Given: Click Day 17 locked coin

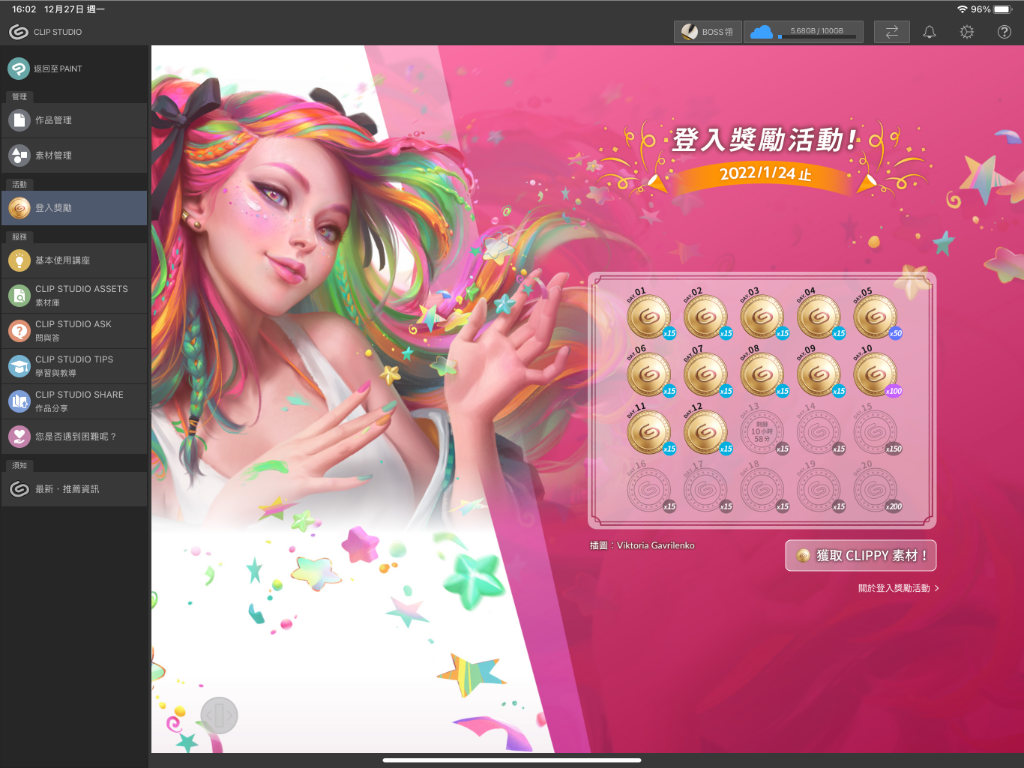Looking at the screenshot, I should click(705, 489).
